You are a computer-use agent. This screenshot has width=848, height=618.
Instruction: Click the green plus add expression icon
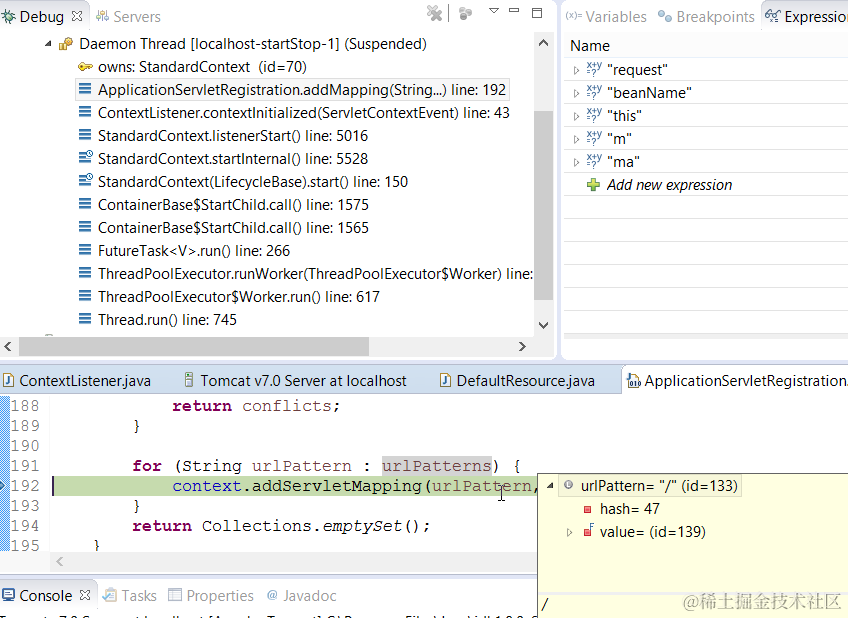(x=593, y=185)
